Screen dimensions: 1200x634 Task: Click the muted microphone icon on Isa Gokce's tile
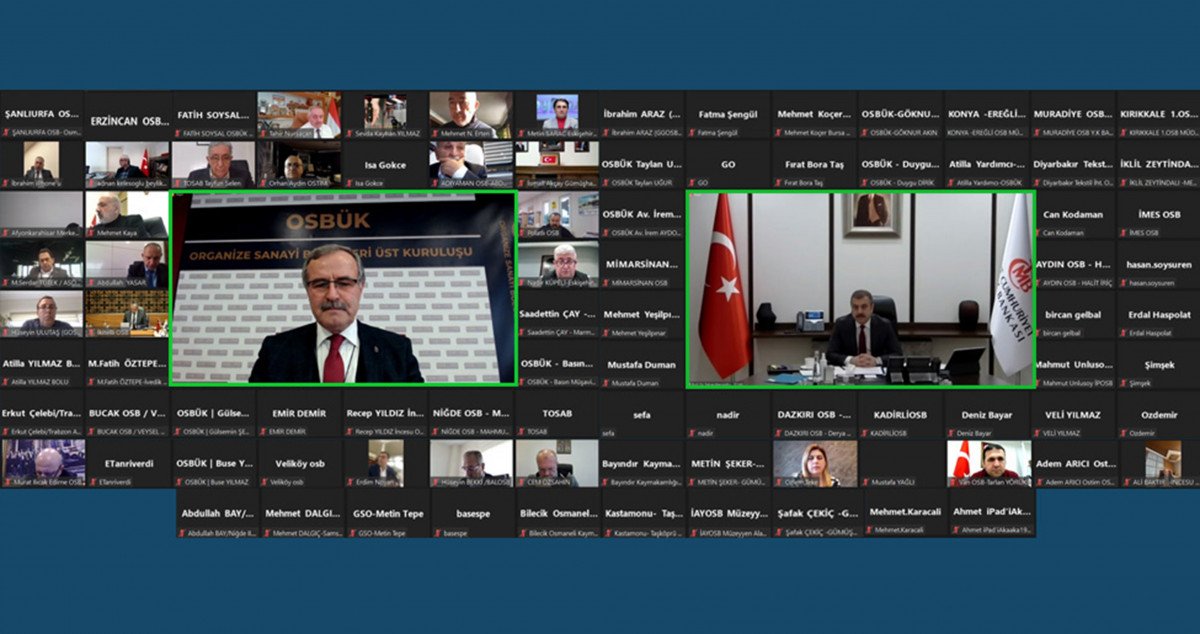pos(350,182)
